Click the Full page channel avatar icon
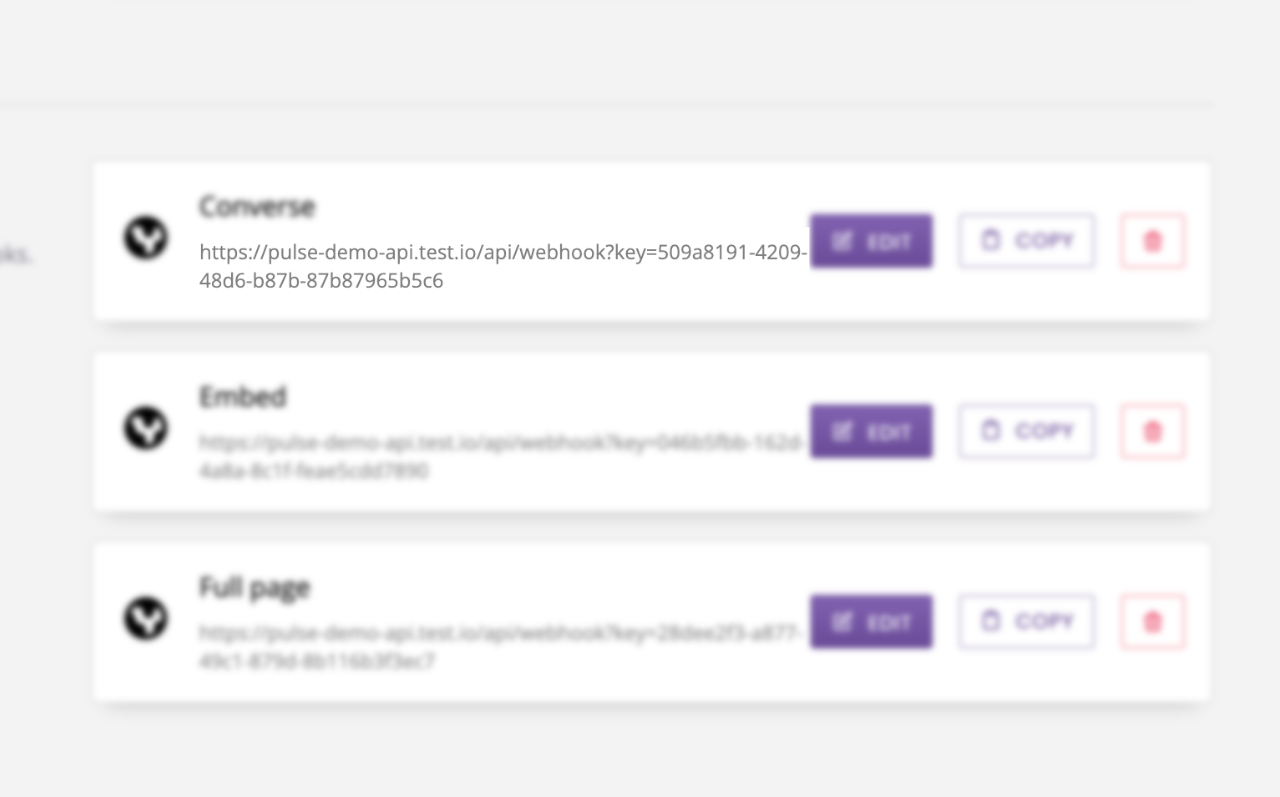This screenshot has height=797, width=1280. pyautogui.click(x=145, y=620)
